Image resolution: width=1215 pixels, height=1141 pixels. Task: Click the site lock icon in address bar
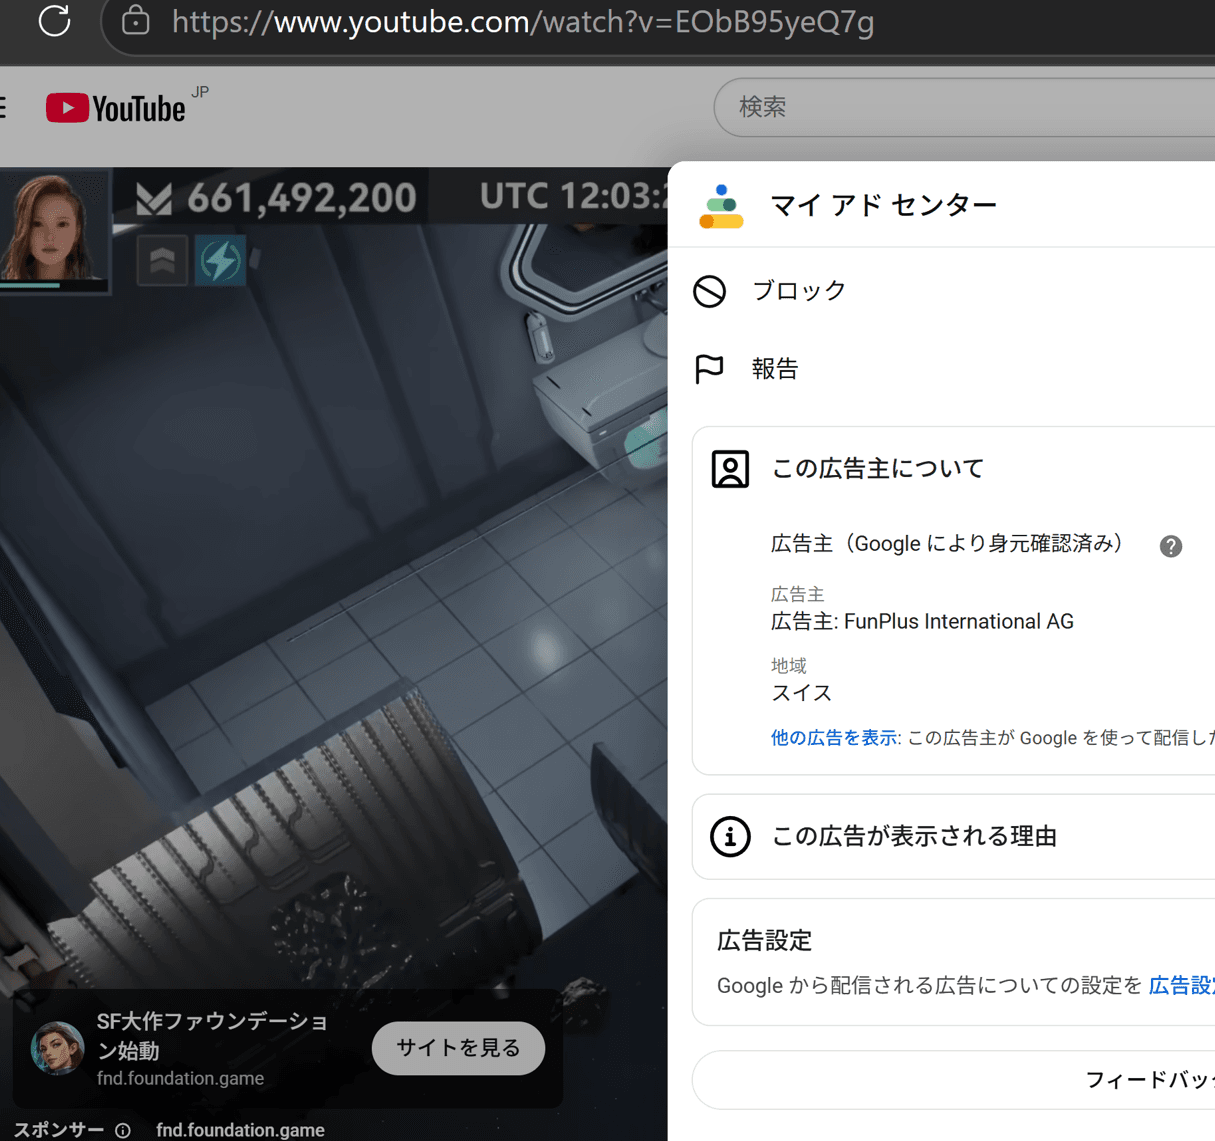tap(136, 20)
